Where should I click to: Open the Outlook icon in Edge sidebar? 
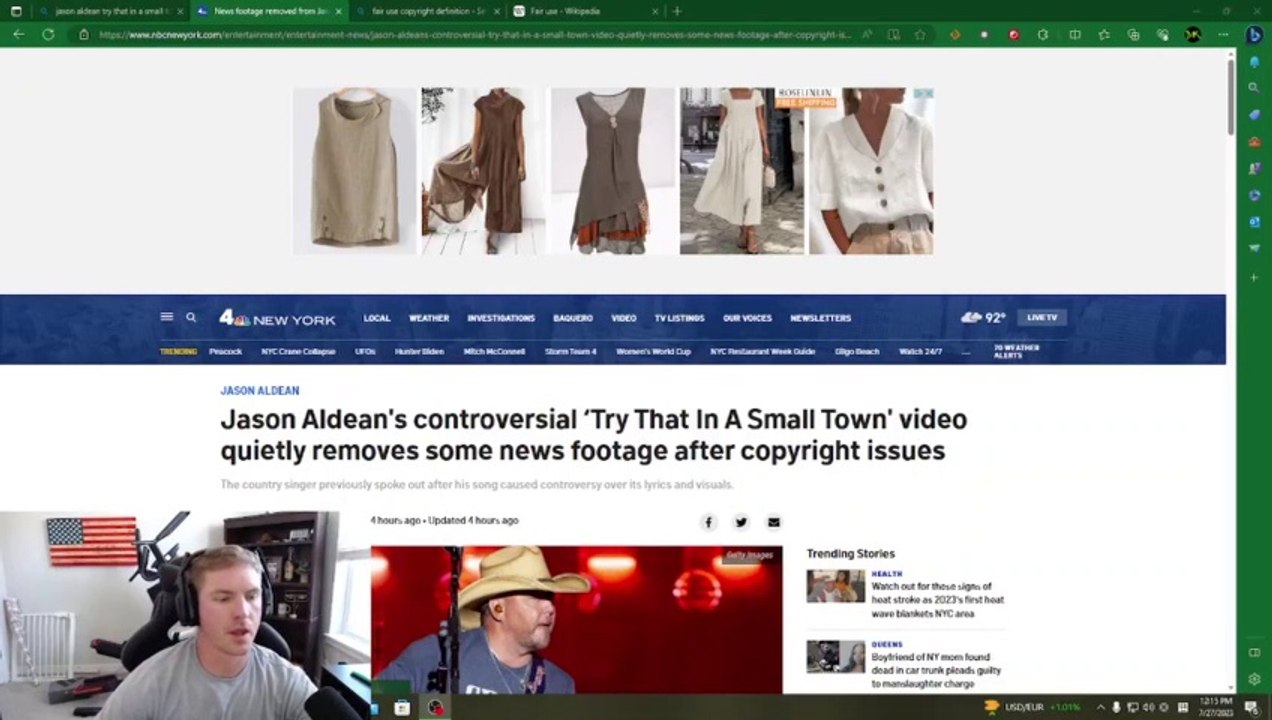click(1254, 221)
